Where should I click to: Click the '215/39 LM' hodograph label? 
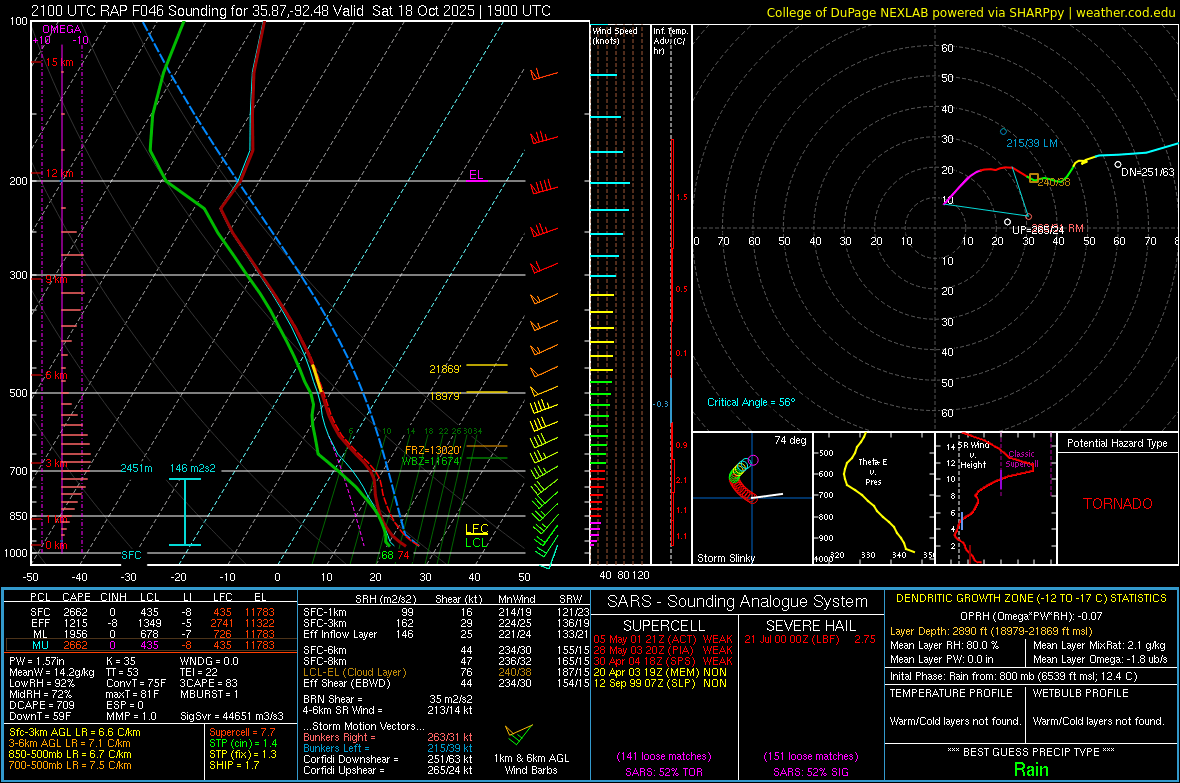1032,143
